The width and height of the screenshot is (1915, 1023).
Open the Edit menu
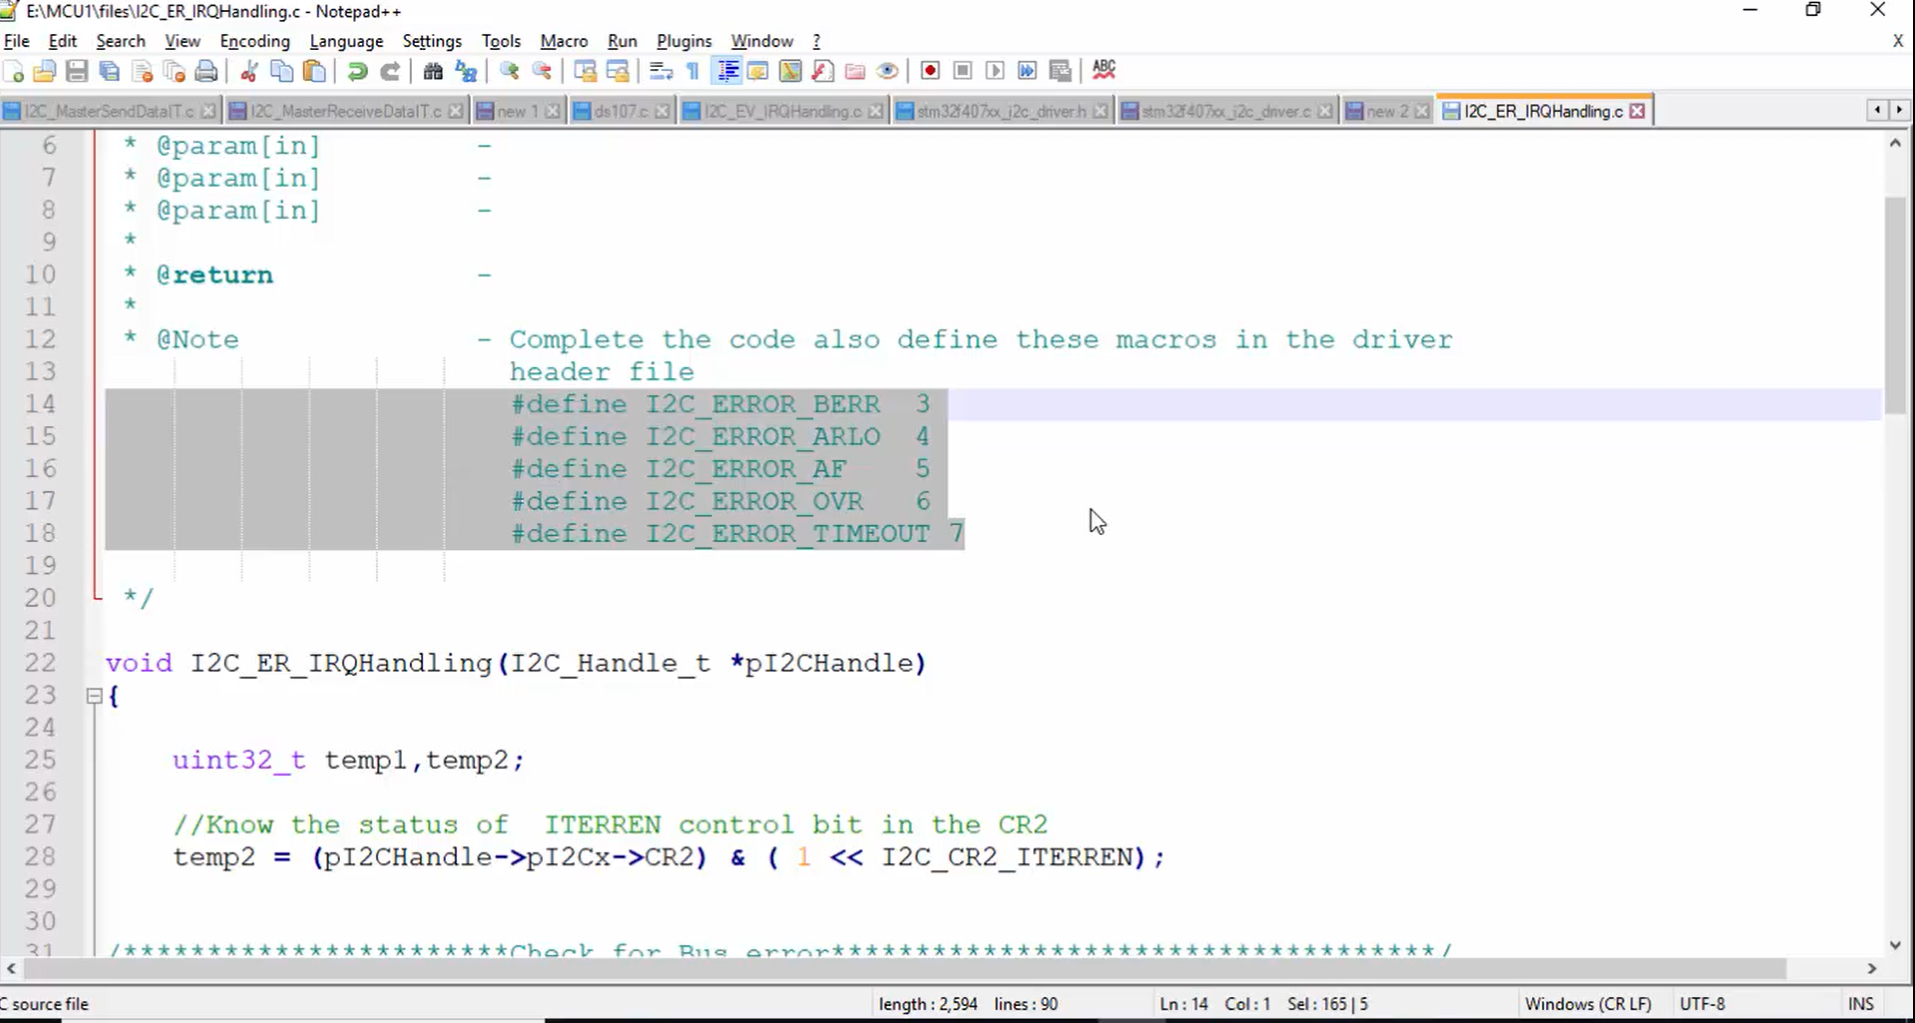pos(62,41)
